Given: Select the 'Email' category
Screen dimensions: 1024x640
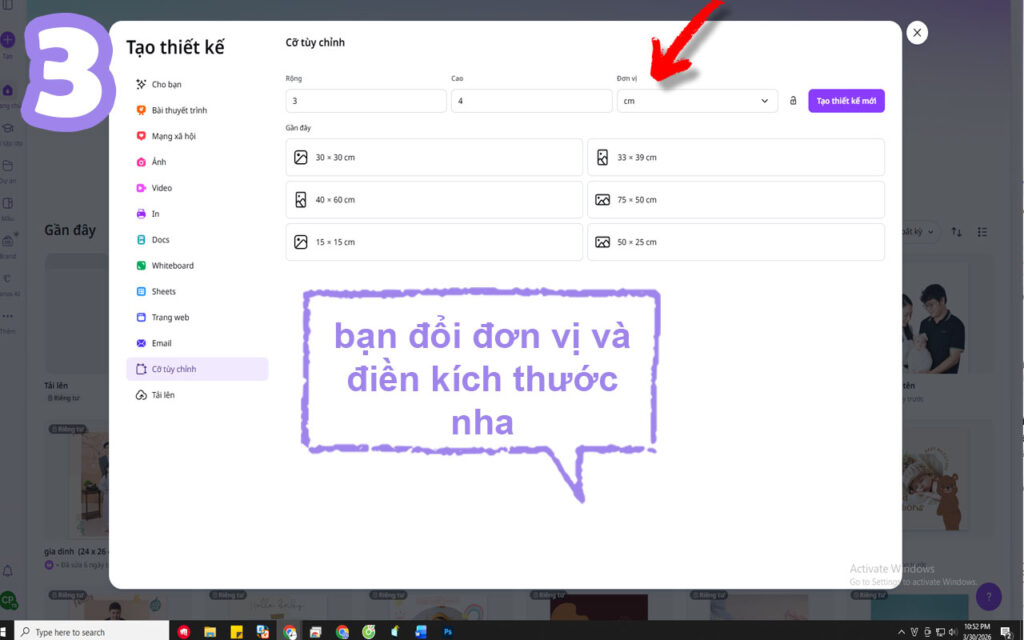Looking at the screenshot, I should pyautogui.click(x=197, y=344).
